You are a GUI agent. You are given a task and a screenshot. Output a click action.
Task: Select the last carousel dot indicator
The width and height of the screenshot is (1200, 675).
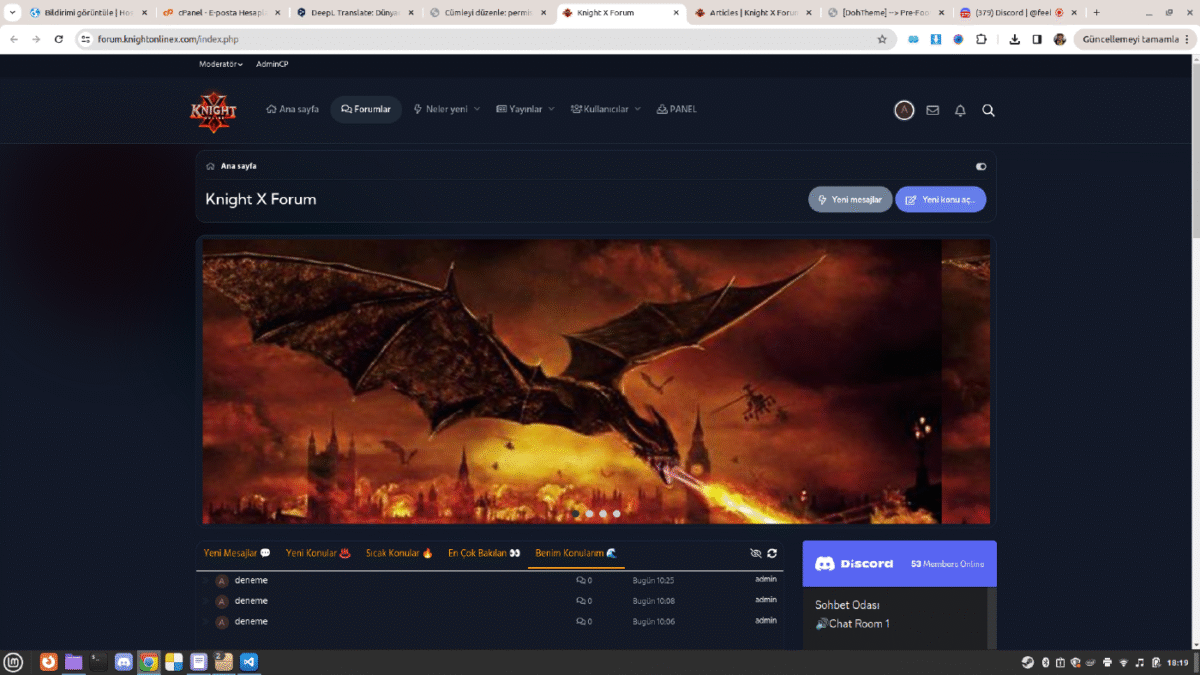point(617,514)
